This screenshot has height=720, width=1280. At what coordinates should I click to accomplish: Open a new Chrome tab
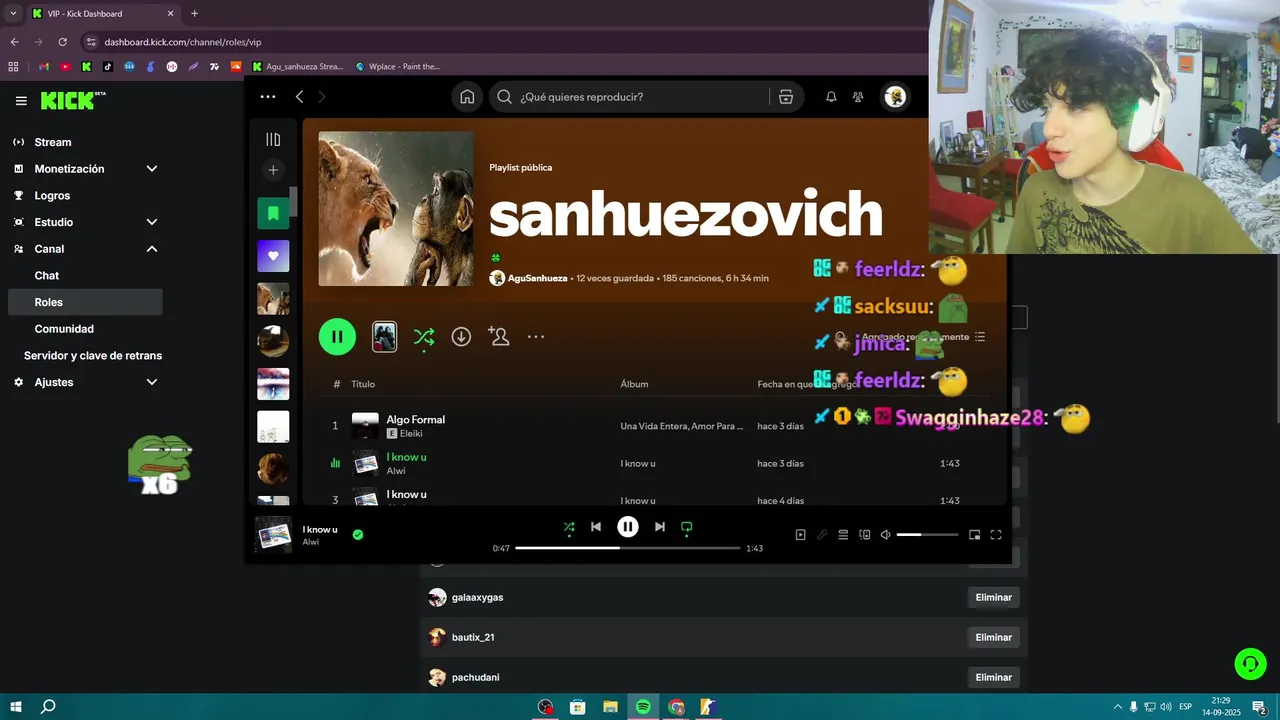(x=194, y=13)
